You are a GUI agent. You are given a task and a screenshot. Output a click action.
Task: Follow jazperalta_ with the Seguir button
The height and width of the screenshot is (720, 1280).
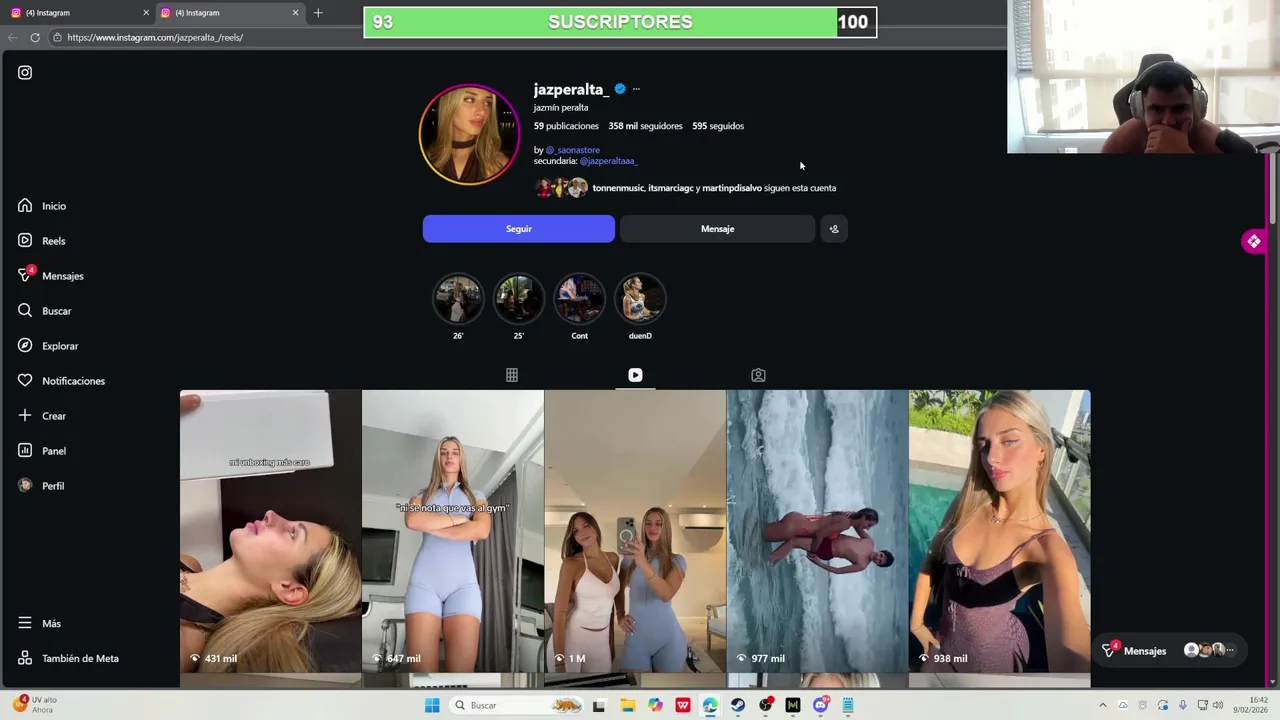point(519,229)
